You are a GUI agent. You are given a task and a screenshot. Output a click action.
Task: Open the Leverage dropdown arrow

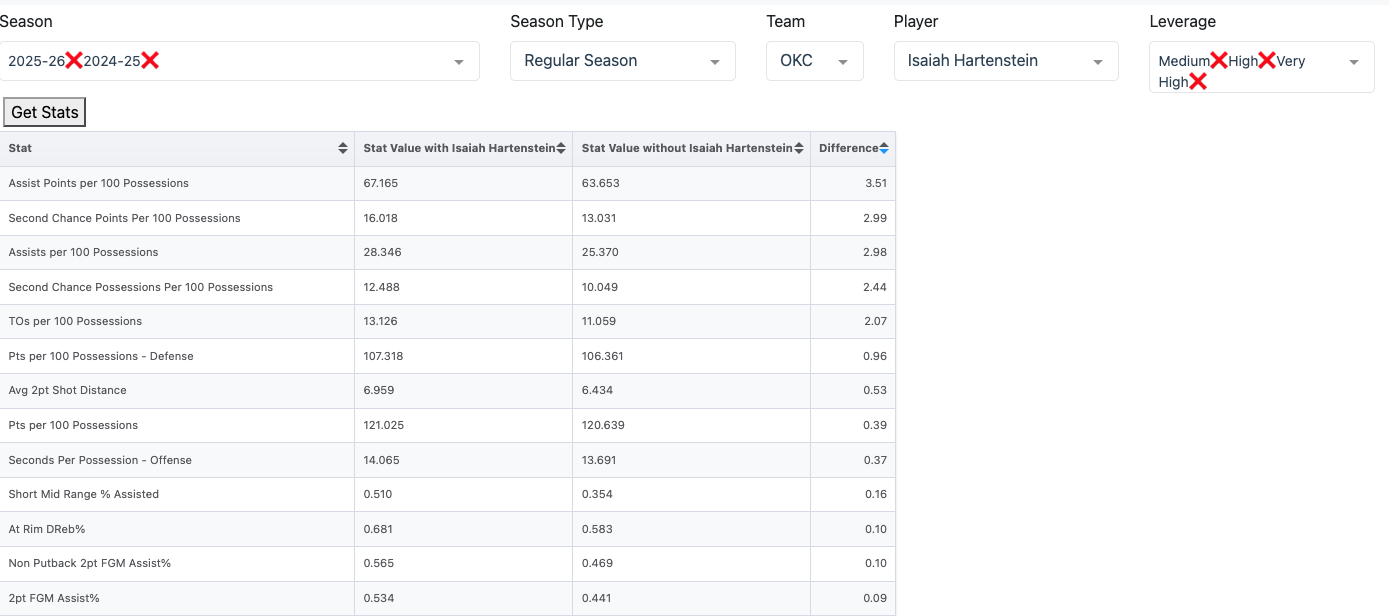pyautogui.click(x=1354, y=62)
